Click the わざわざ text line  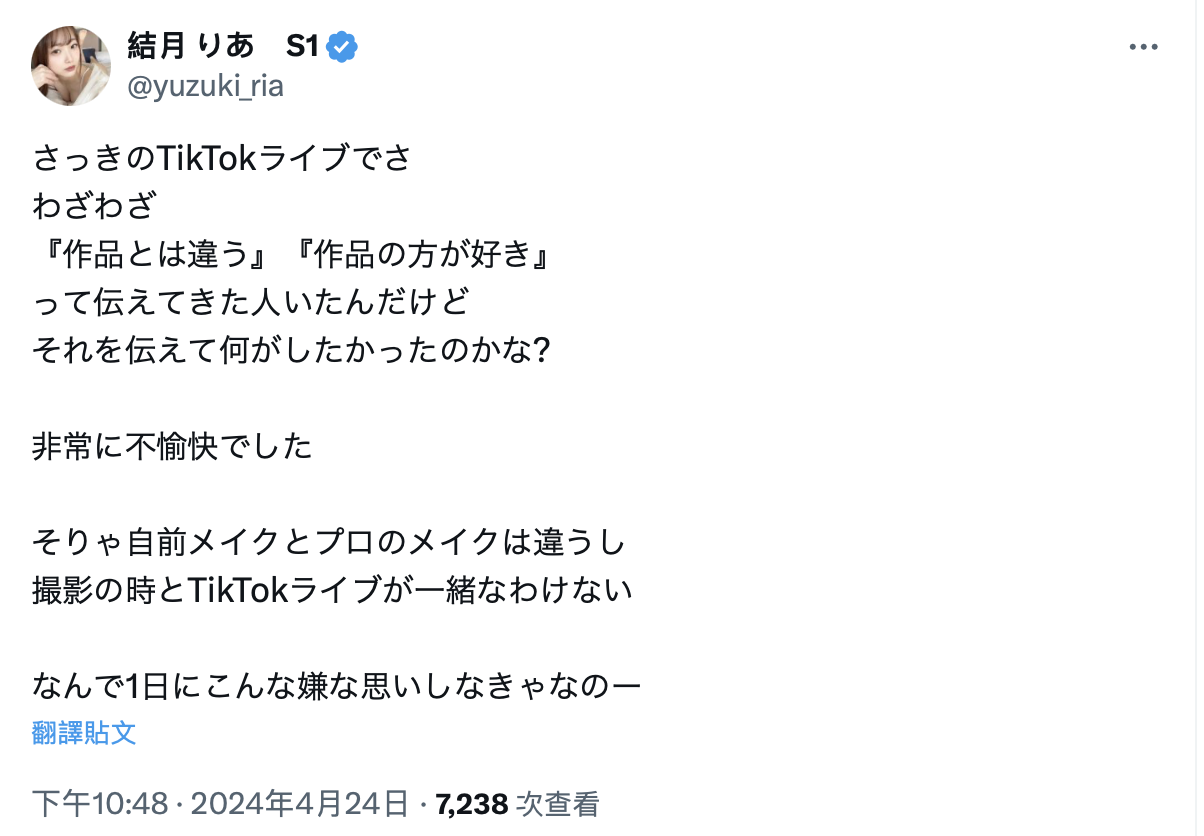[96, 207]
